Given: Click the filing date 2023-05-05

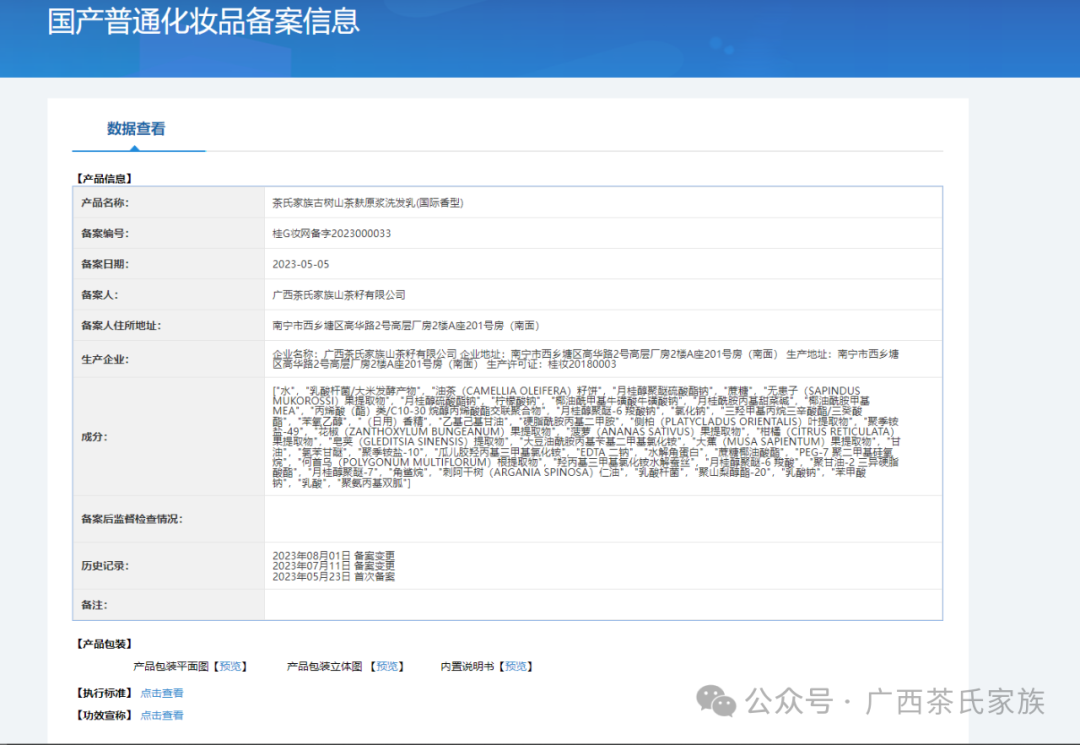Looking at the screenshot, I should coord(300,264).
